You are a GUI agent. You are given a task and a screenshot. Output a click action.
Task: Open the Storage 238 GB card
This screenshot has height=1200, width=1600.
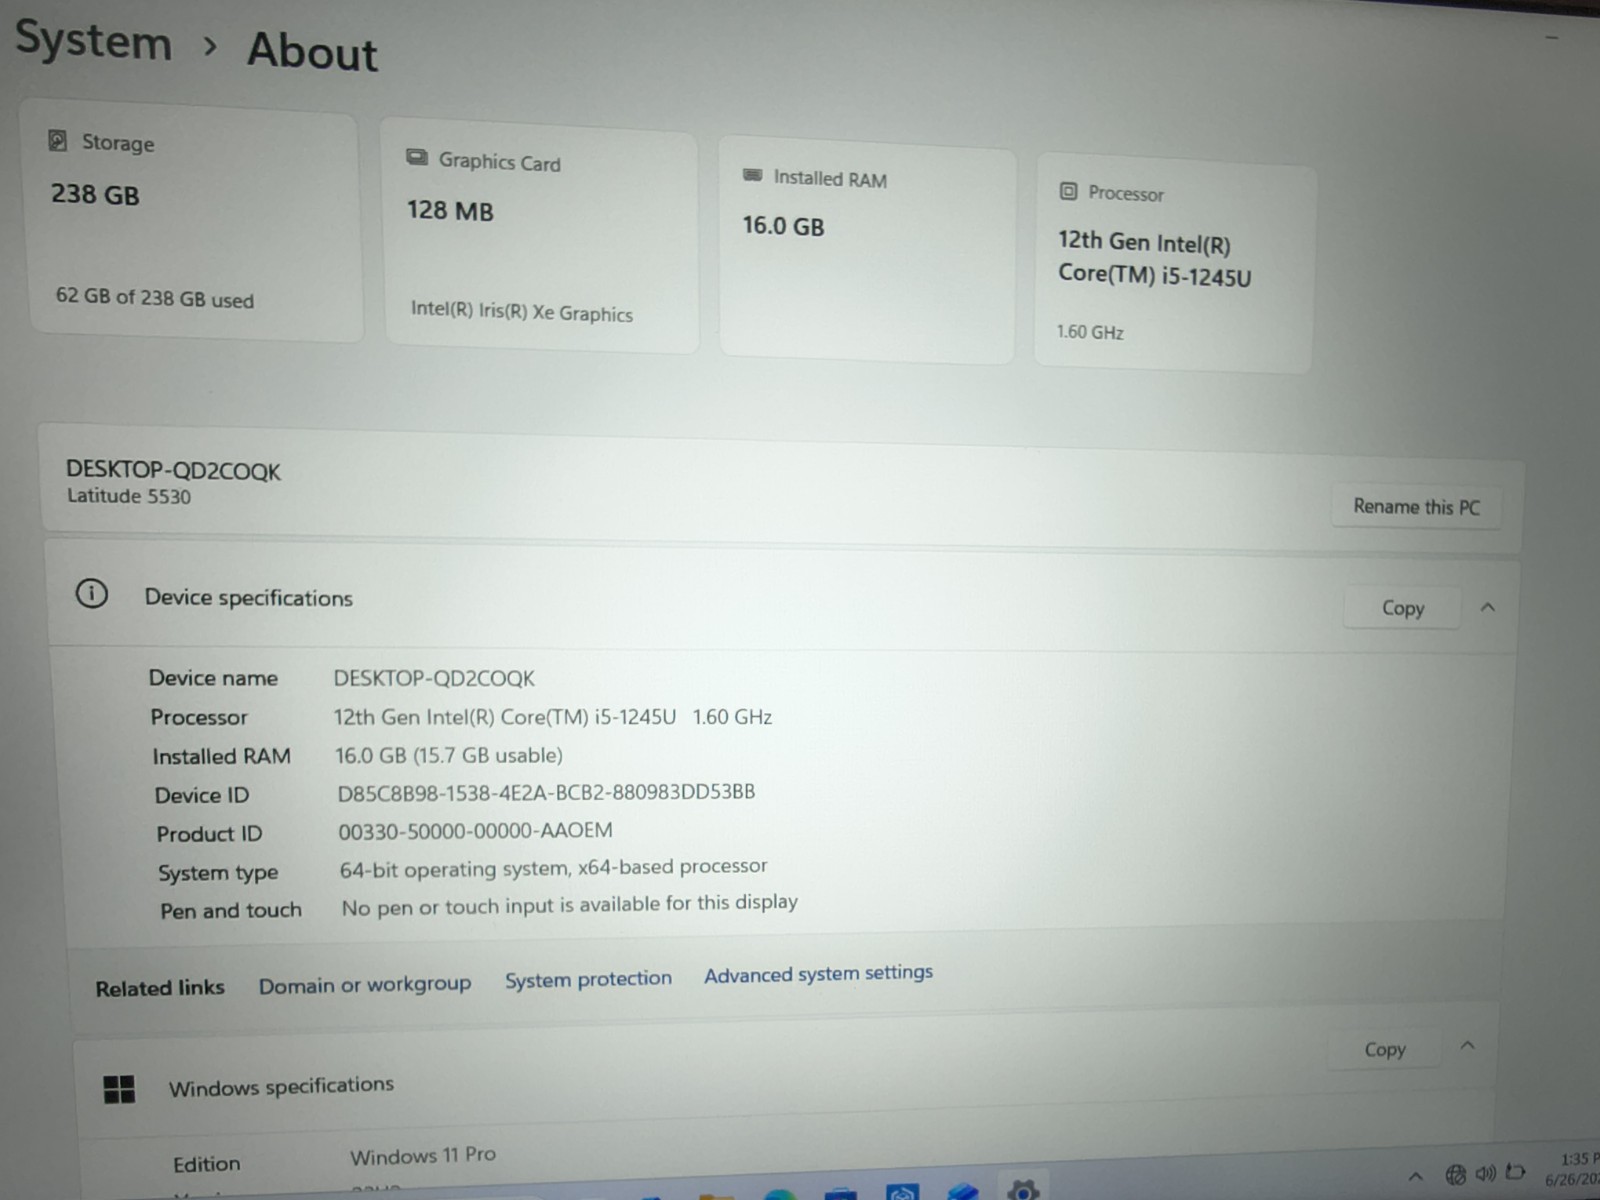(x=195, y=222)
